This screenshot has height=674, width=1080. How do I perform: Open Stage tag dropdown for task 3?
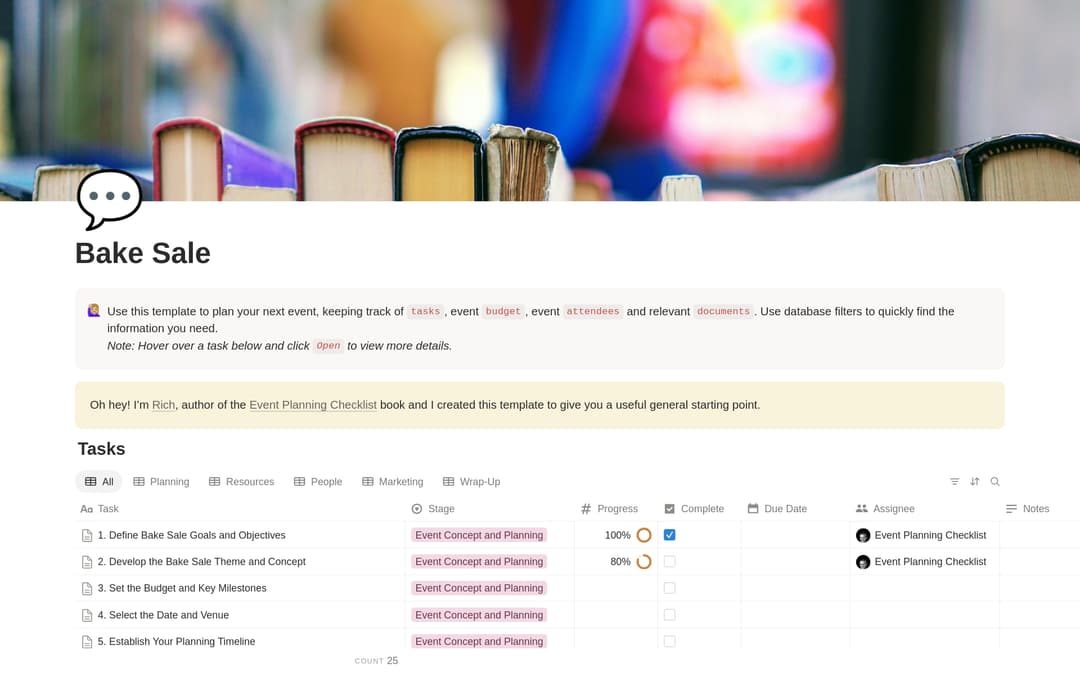pyautogui.click(x=479, y=588)
